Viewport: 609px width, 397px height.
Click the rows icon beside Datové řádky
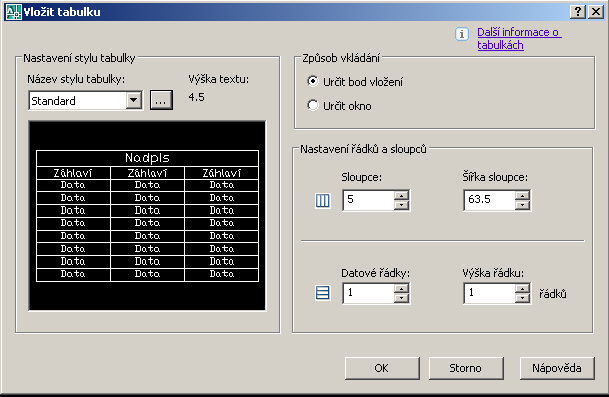coord(322,293)
